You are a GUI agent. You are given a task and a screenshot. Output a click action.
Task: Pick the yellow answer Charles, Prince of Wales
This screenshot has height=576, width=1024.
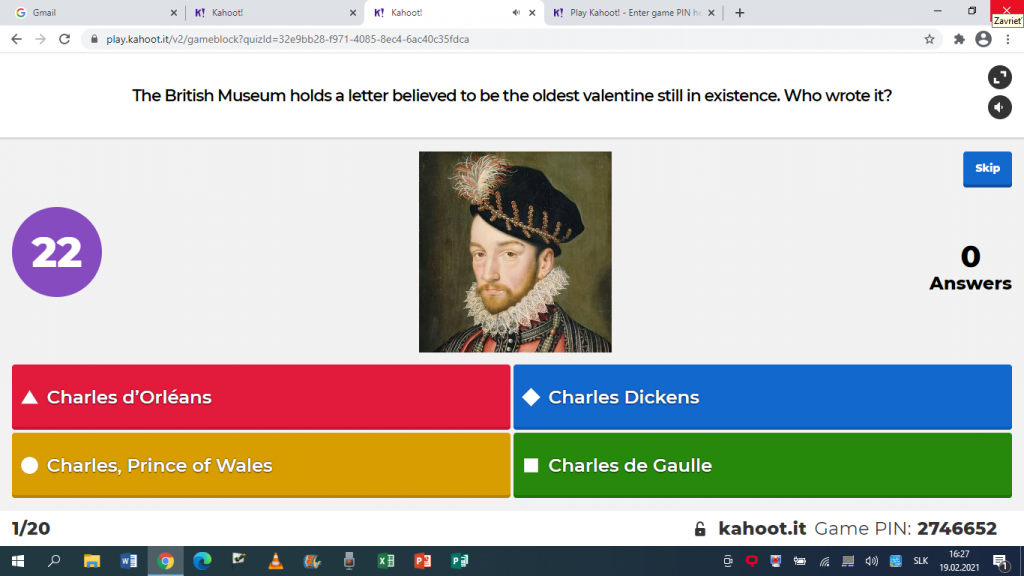[x=261, y=465]
